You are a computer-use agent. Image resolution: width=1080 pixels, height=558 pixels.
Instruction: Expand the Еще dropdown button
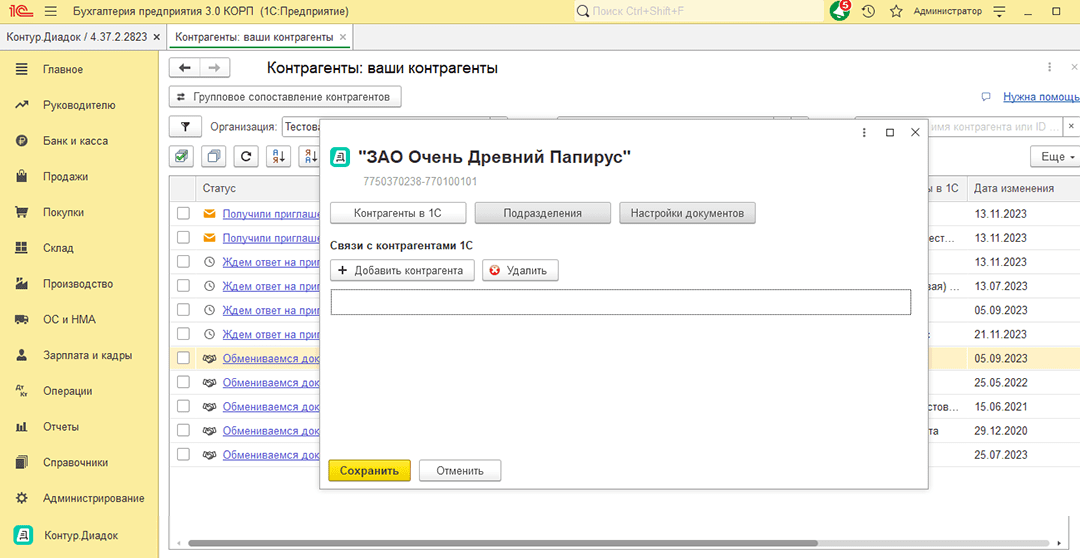pos(1057,157)
